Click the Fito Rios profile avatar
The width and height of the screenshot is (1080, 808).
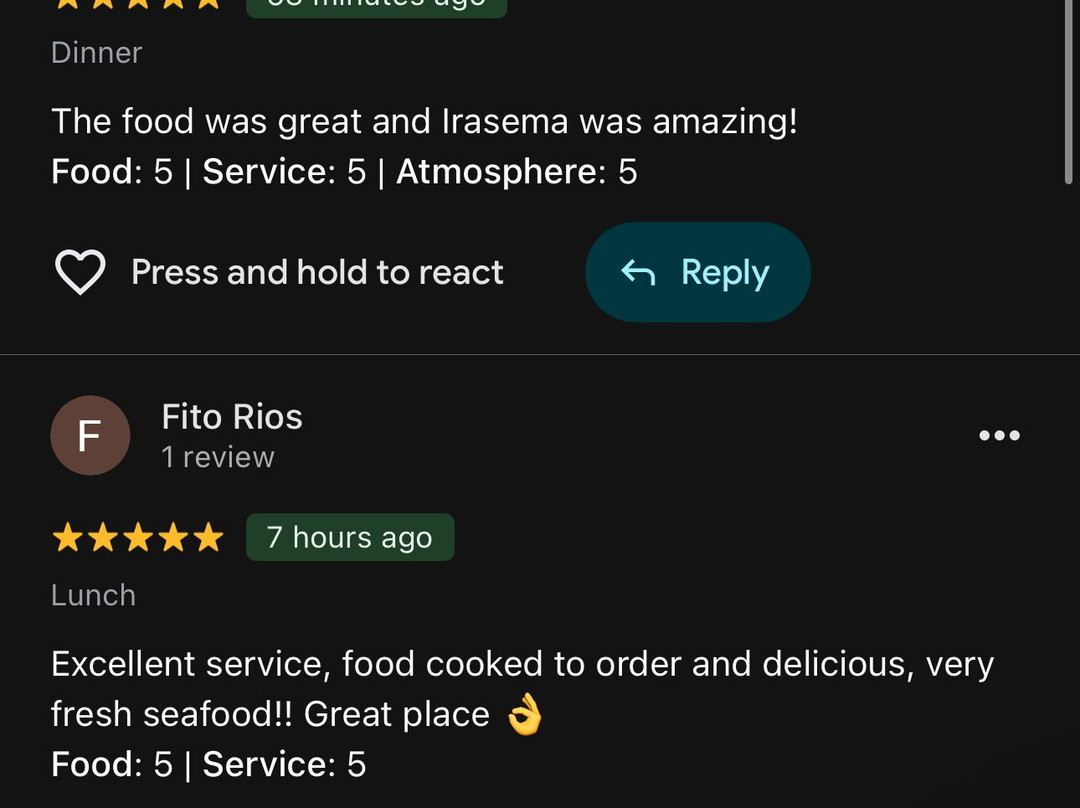(90, 436)
